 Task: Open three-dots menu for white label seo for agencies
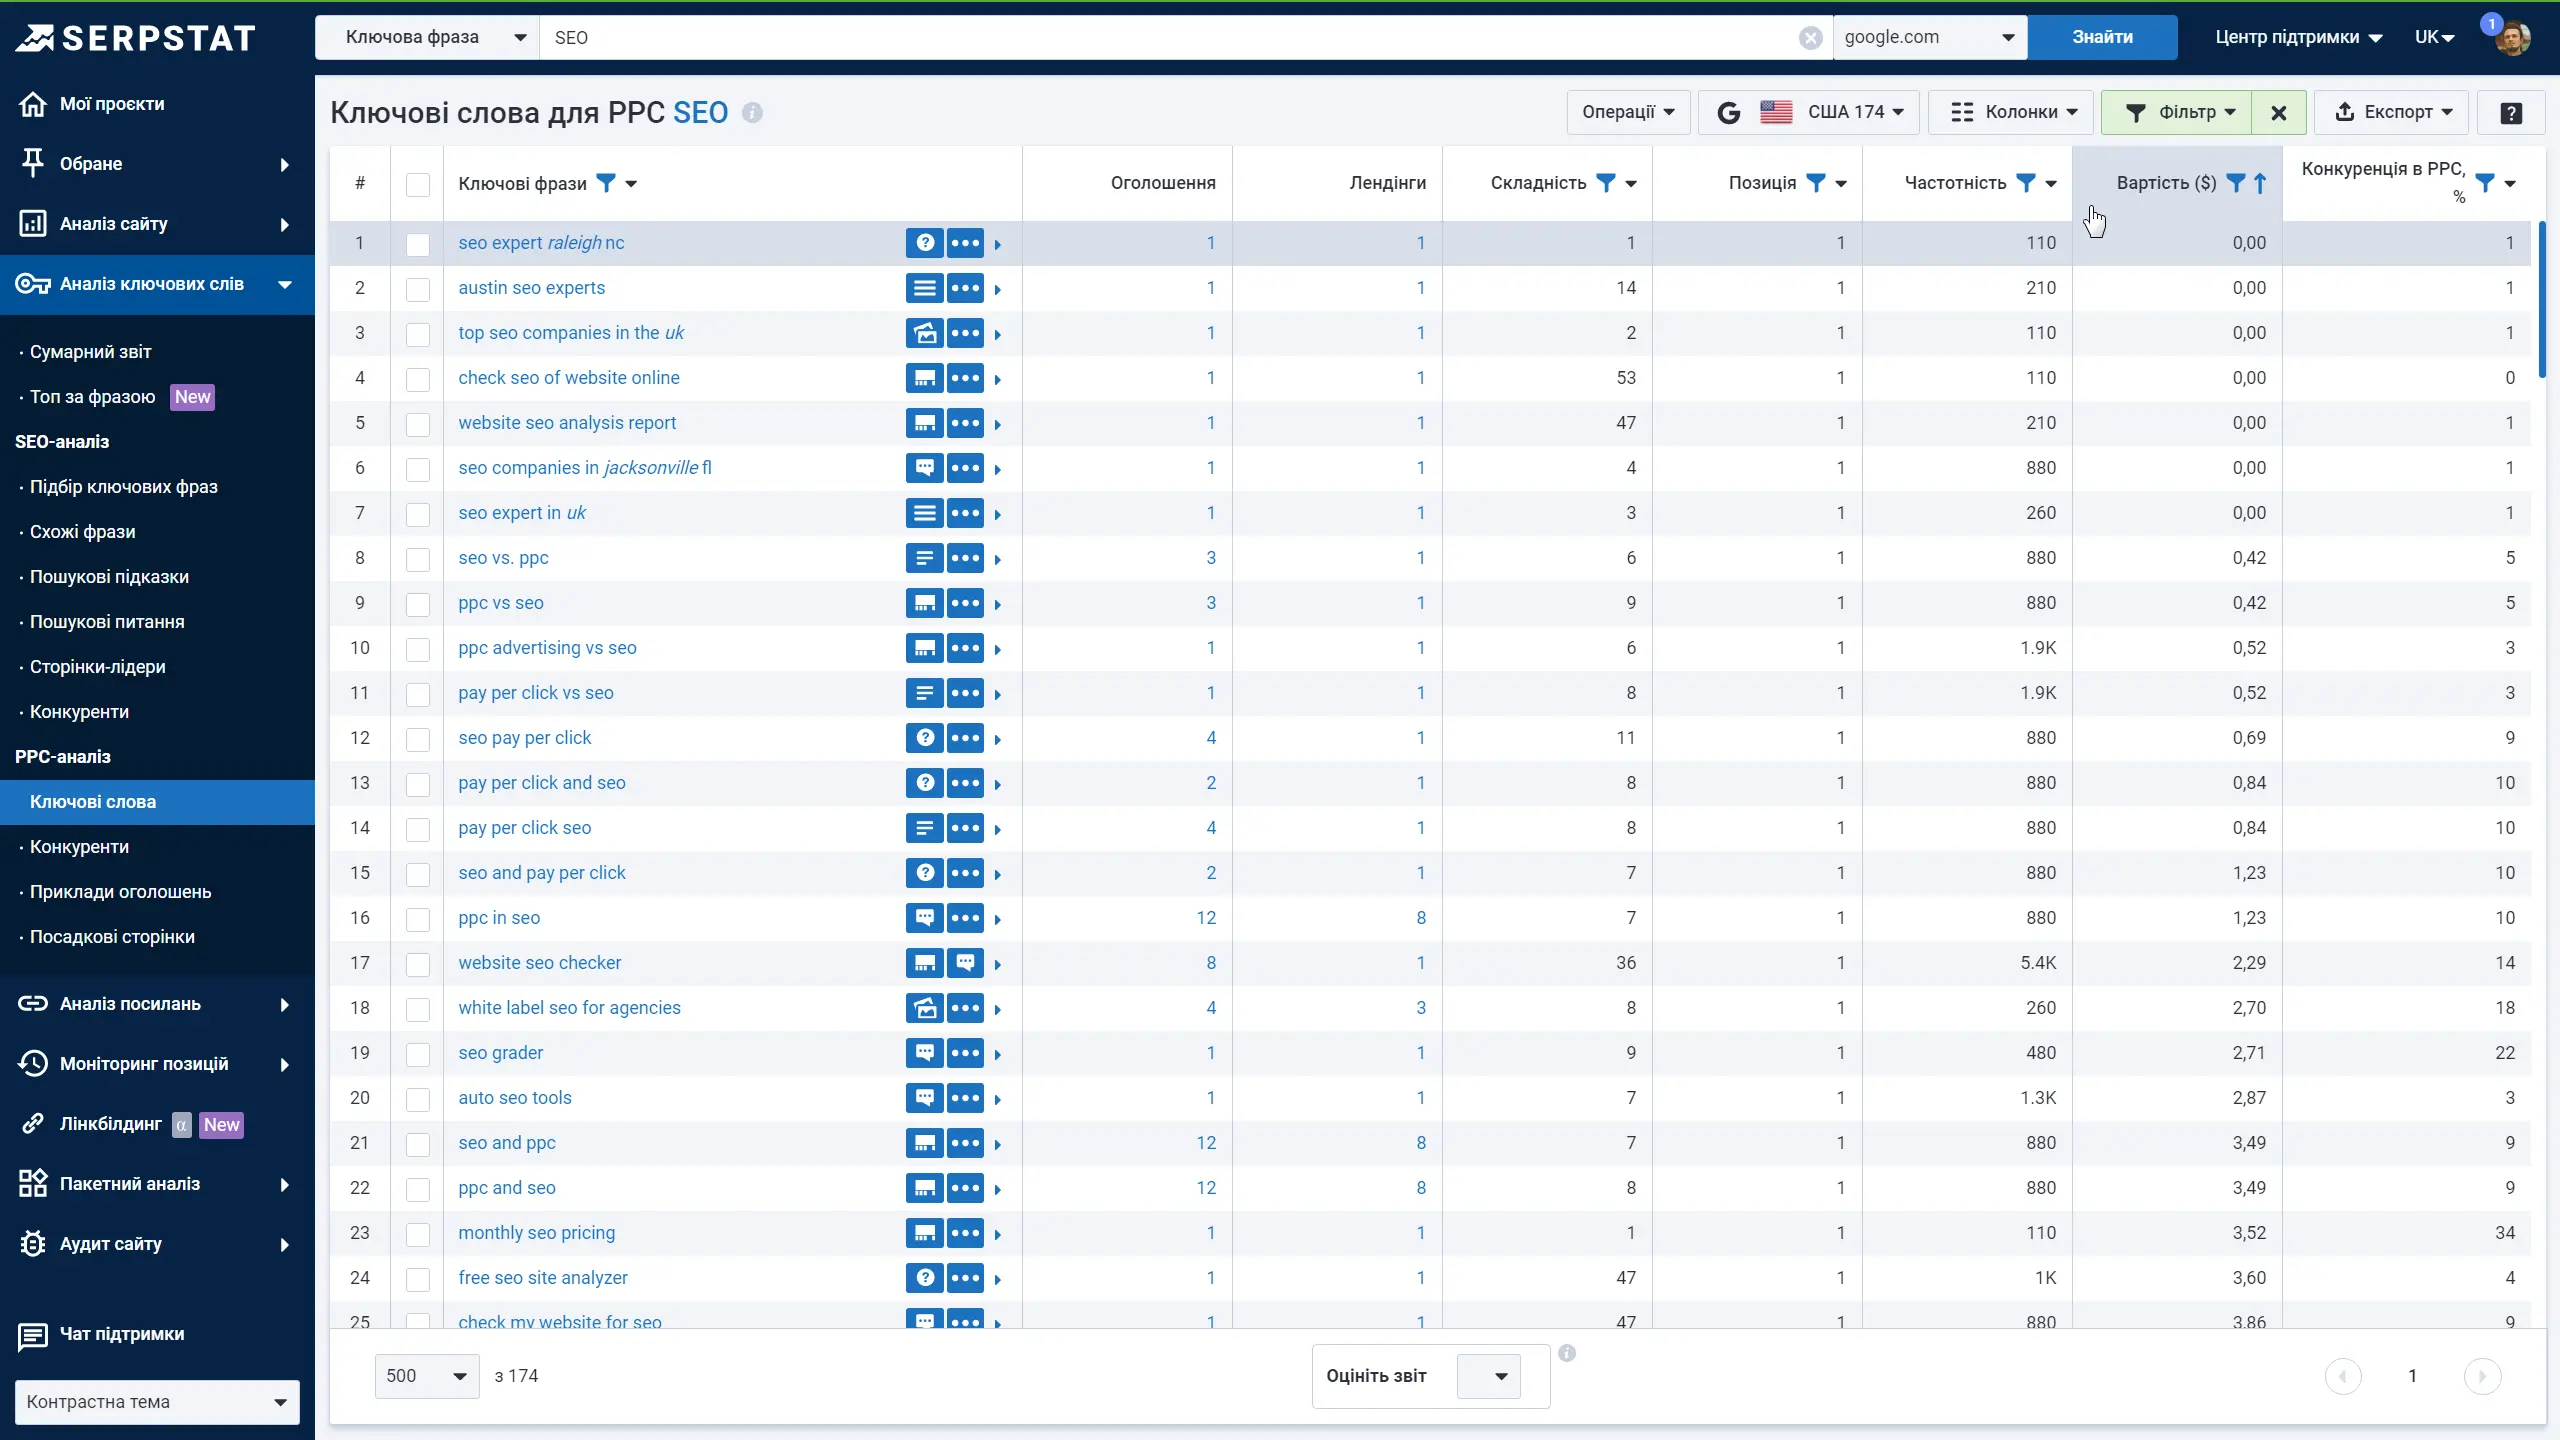(x=965, y=1008)
